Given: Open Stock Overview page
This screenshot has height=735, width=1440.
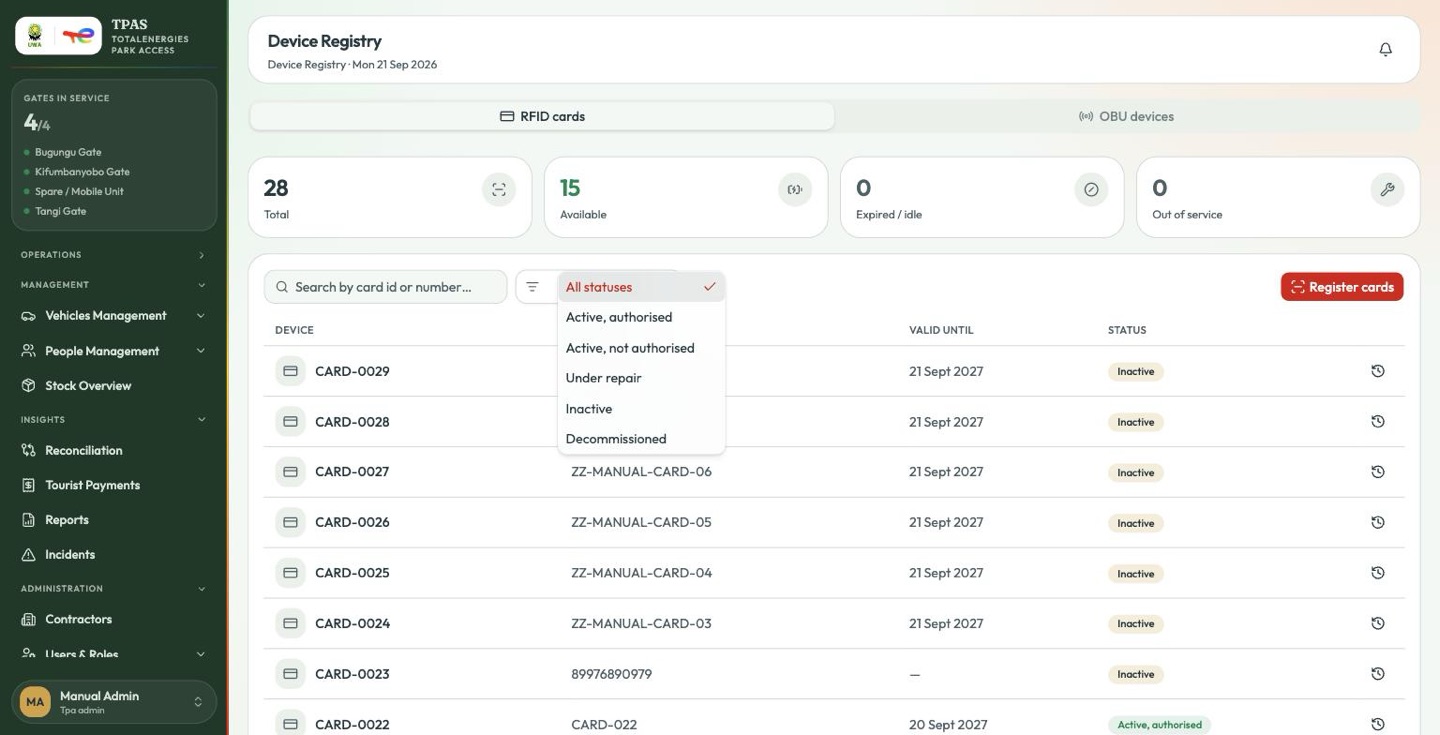Looking at the screenshot, I should pyautogui.click(x=113, y=386).
